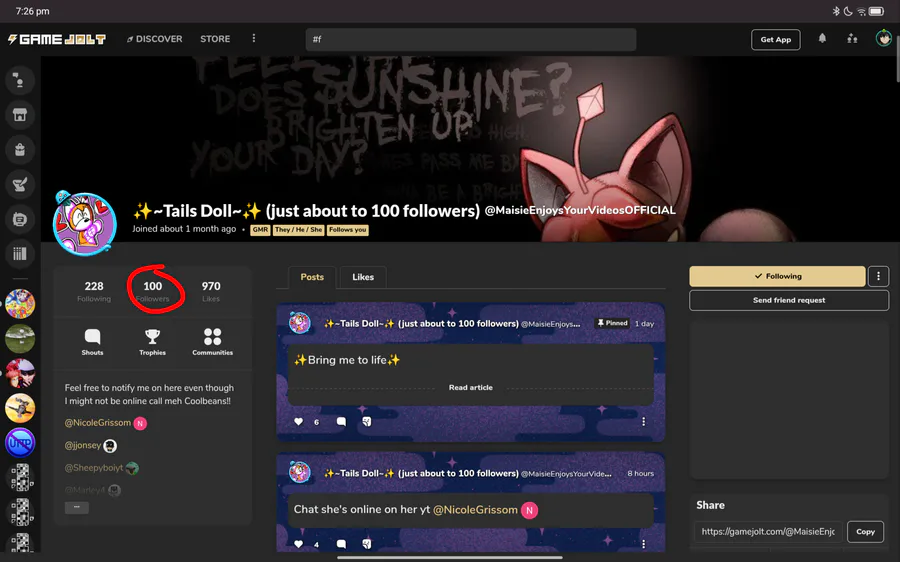Open the friend requests icon in top bar
900x562 pixels.
(852, 38)
